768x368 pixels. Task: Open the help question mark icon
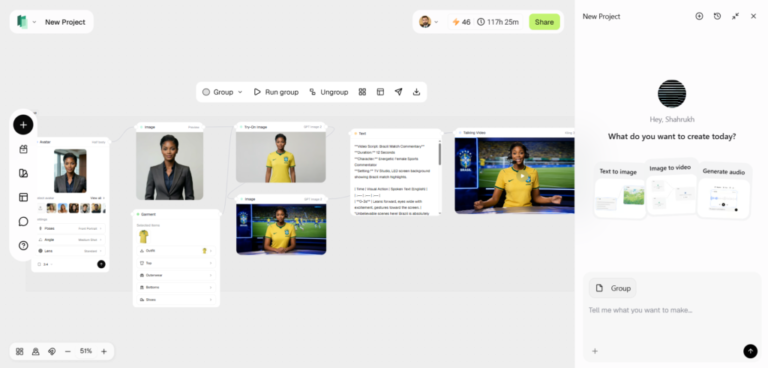pyautogui.click(x=23, y=245)
